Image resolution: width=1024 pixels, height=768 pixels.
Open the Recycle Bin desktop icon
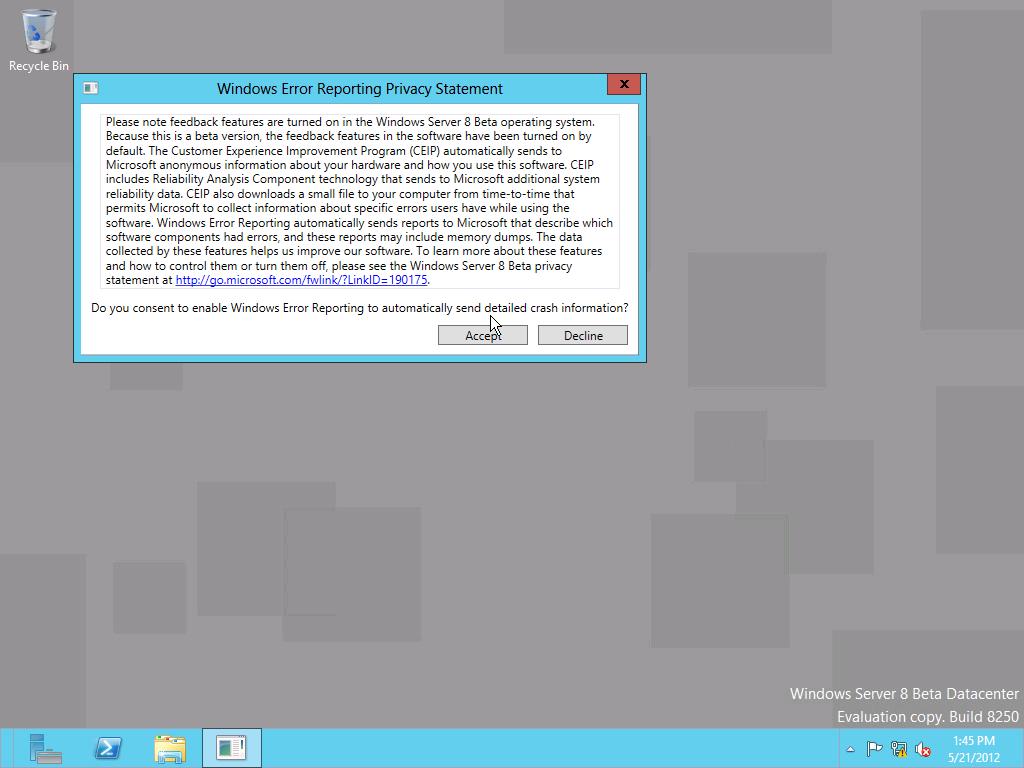[x=39, y=39]
